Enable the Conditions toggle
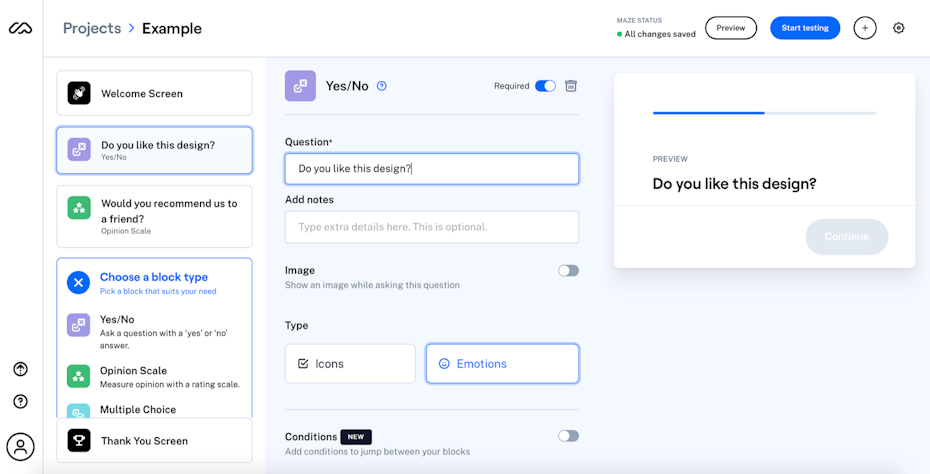Image resolution: width=930 pixels, height=474 pixels. pos(568,436)
